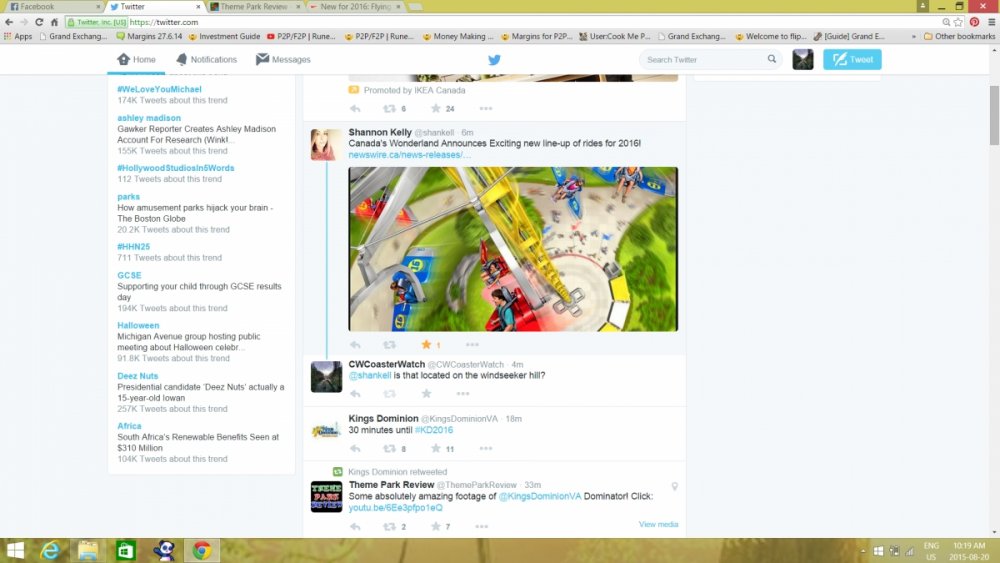Reply to Shannon Kelly's Wonderland tweet
This screenshot has height=563, width=1000.
coord(355,345)
